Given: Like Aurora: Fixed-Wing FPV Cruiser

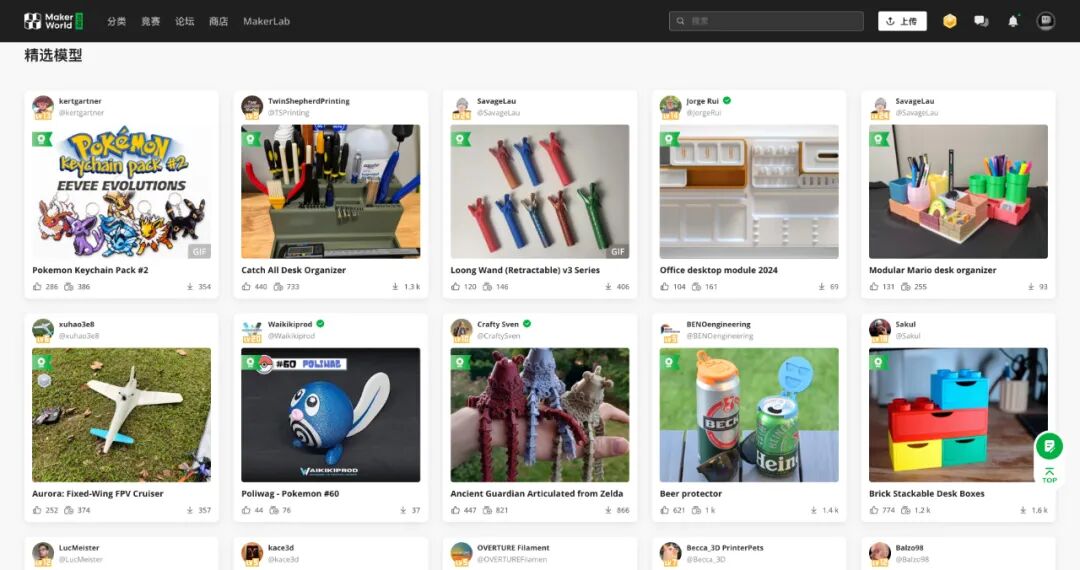Looking at the screenshot, I should click(37, 510).
